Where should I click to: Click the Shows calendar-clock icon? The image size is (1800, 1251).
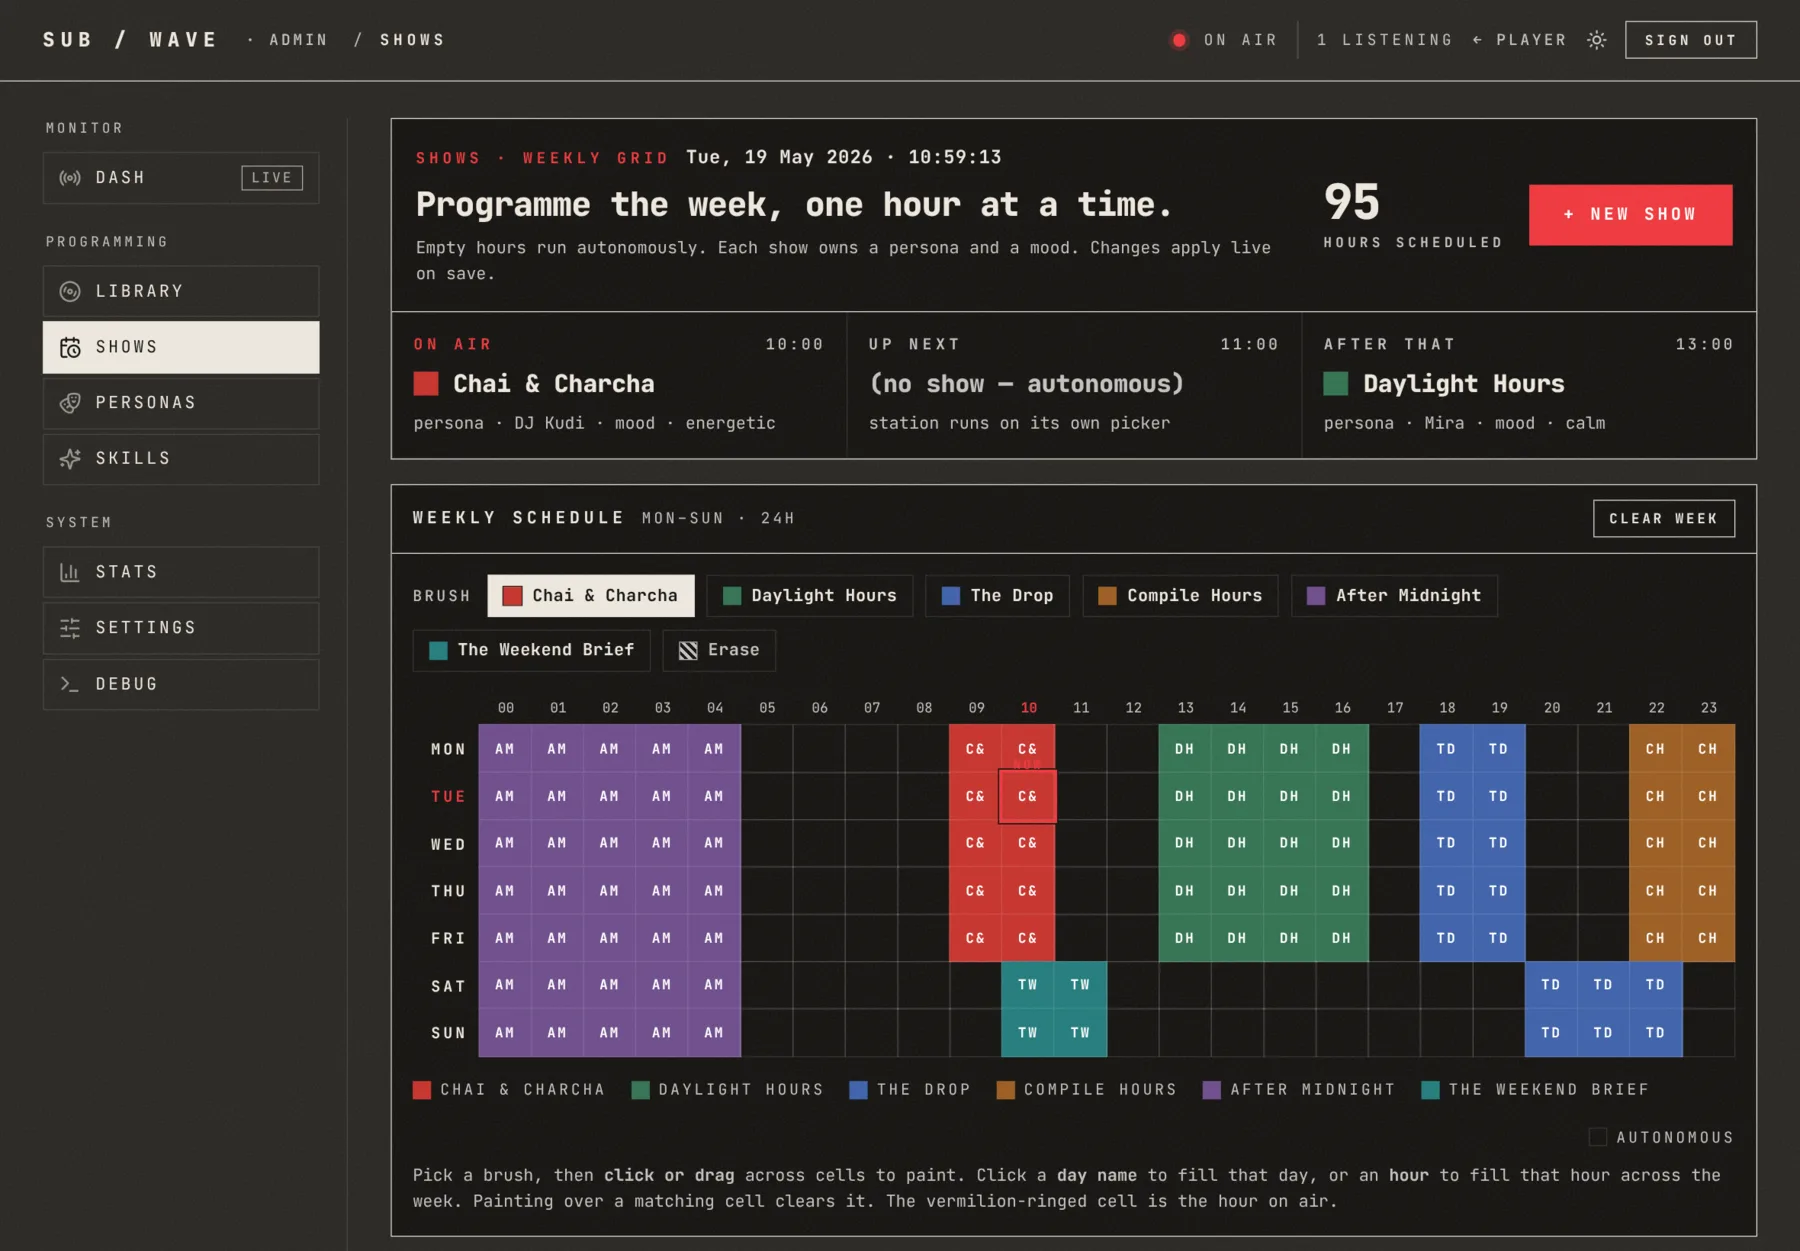point(70,347)
